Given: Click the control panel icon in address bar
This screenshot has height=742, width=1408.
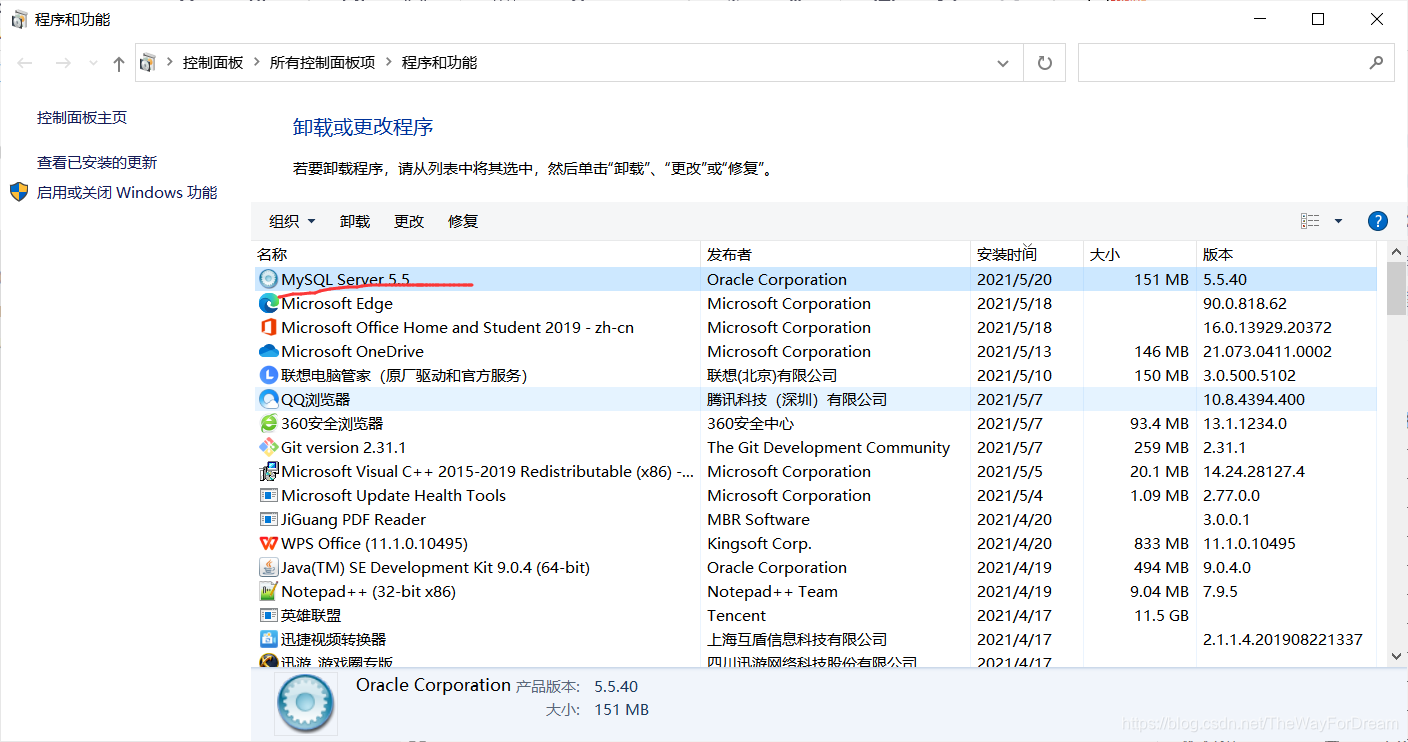Looking at the screenshot, I should coord(148,63).
